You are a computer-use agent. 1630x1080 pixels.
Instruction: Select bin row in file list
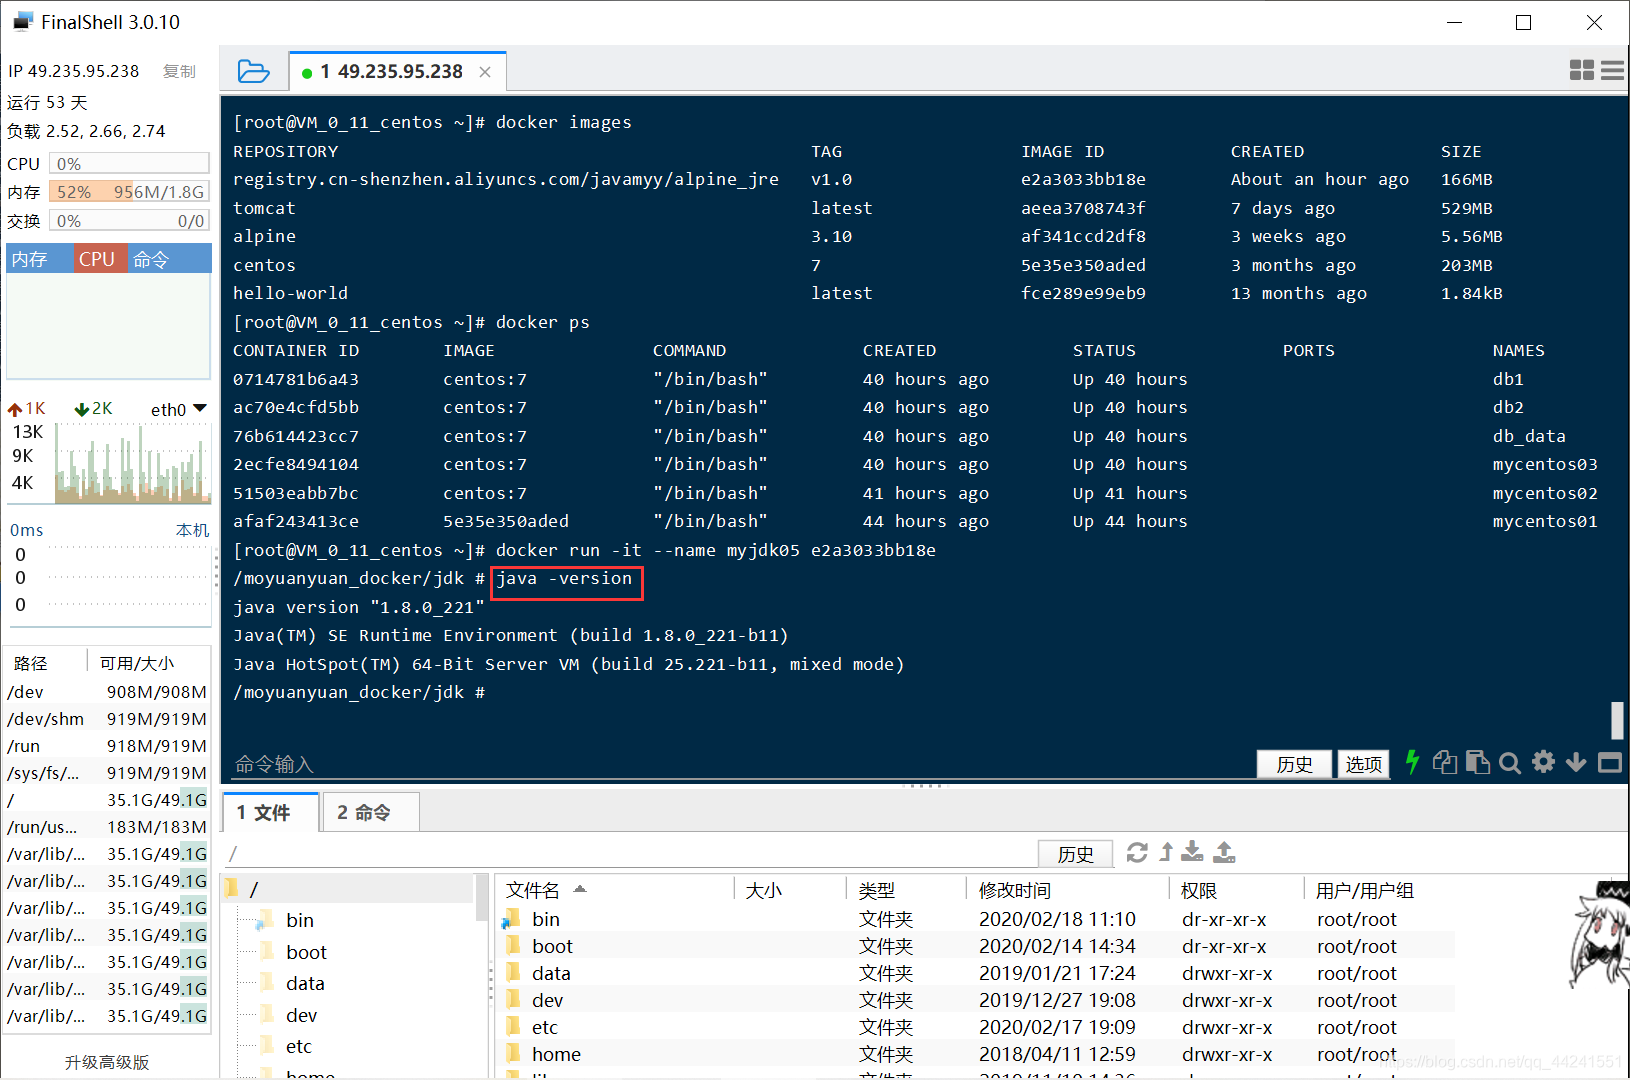coord(976,919)
